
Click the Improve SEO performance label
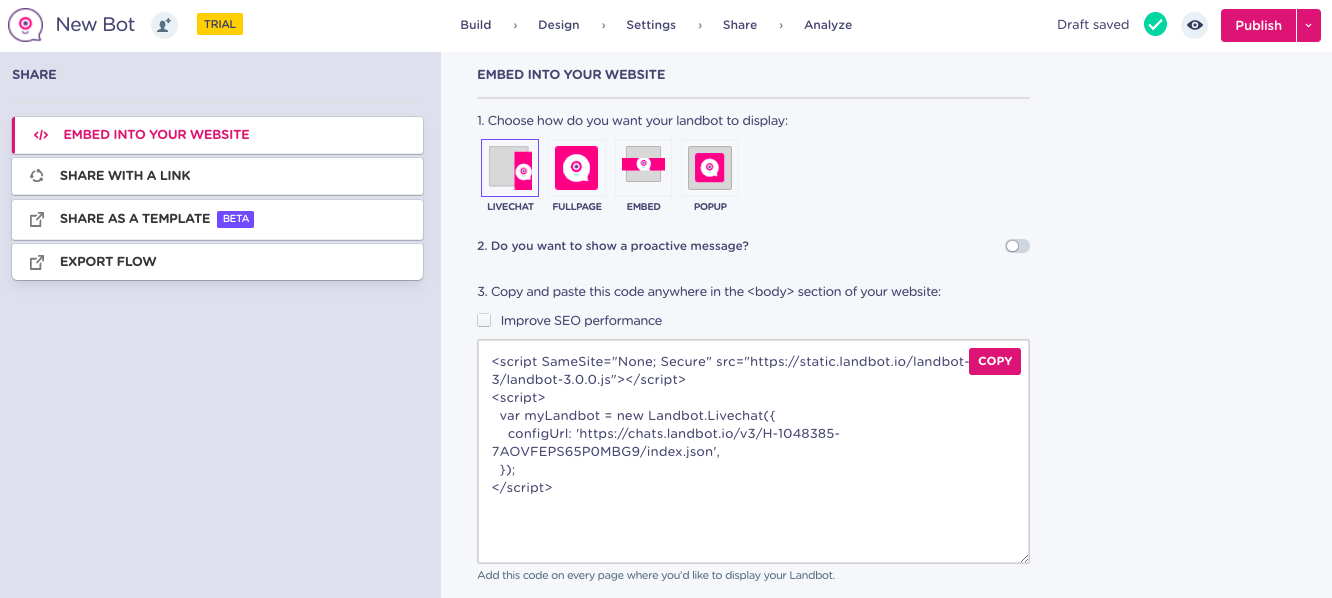[581, 321]
